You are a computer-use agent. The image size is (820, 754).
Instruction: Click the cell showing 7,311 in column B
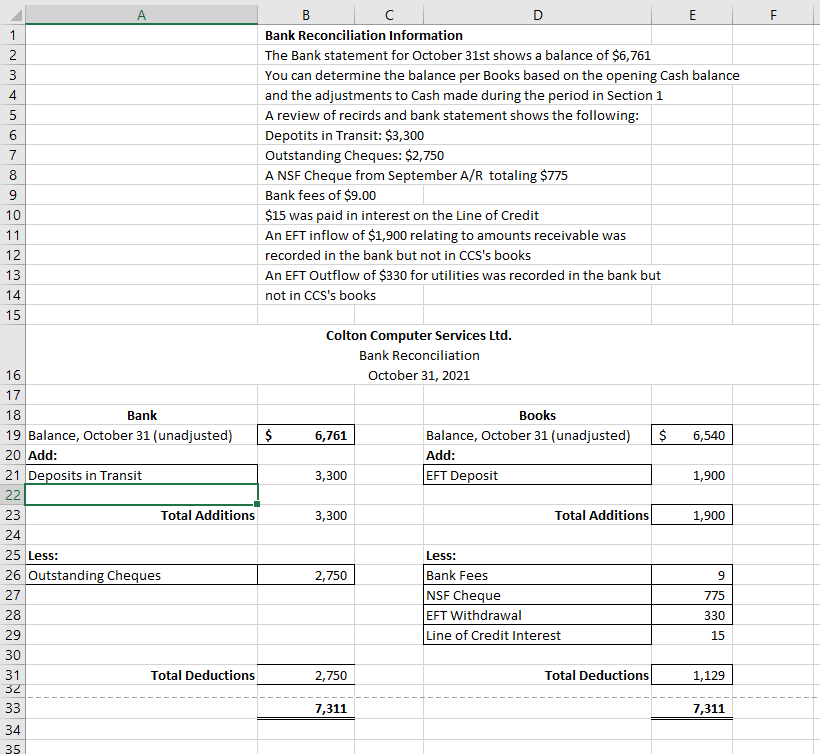[306, 708]
